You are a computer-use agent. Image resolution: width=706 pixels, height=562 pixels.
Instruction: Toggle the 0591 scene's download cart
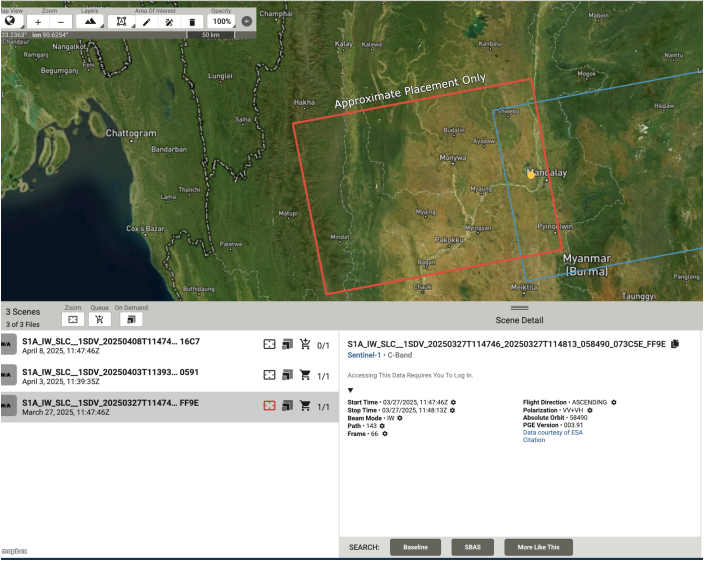click(x=305, y=376)
